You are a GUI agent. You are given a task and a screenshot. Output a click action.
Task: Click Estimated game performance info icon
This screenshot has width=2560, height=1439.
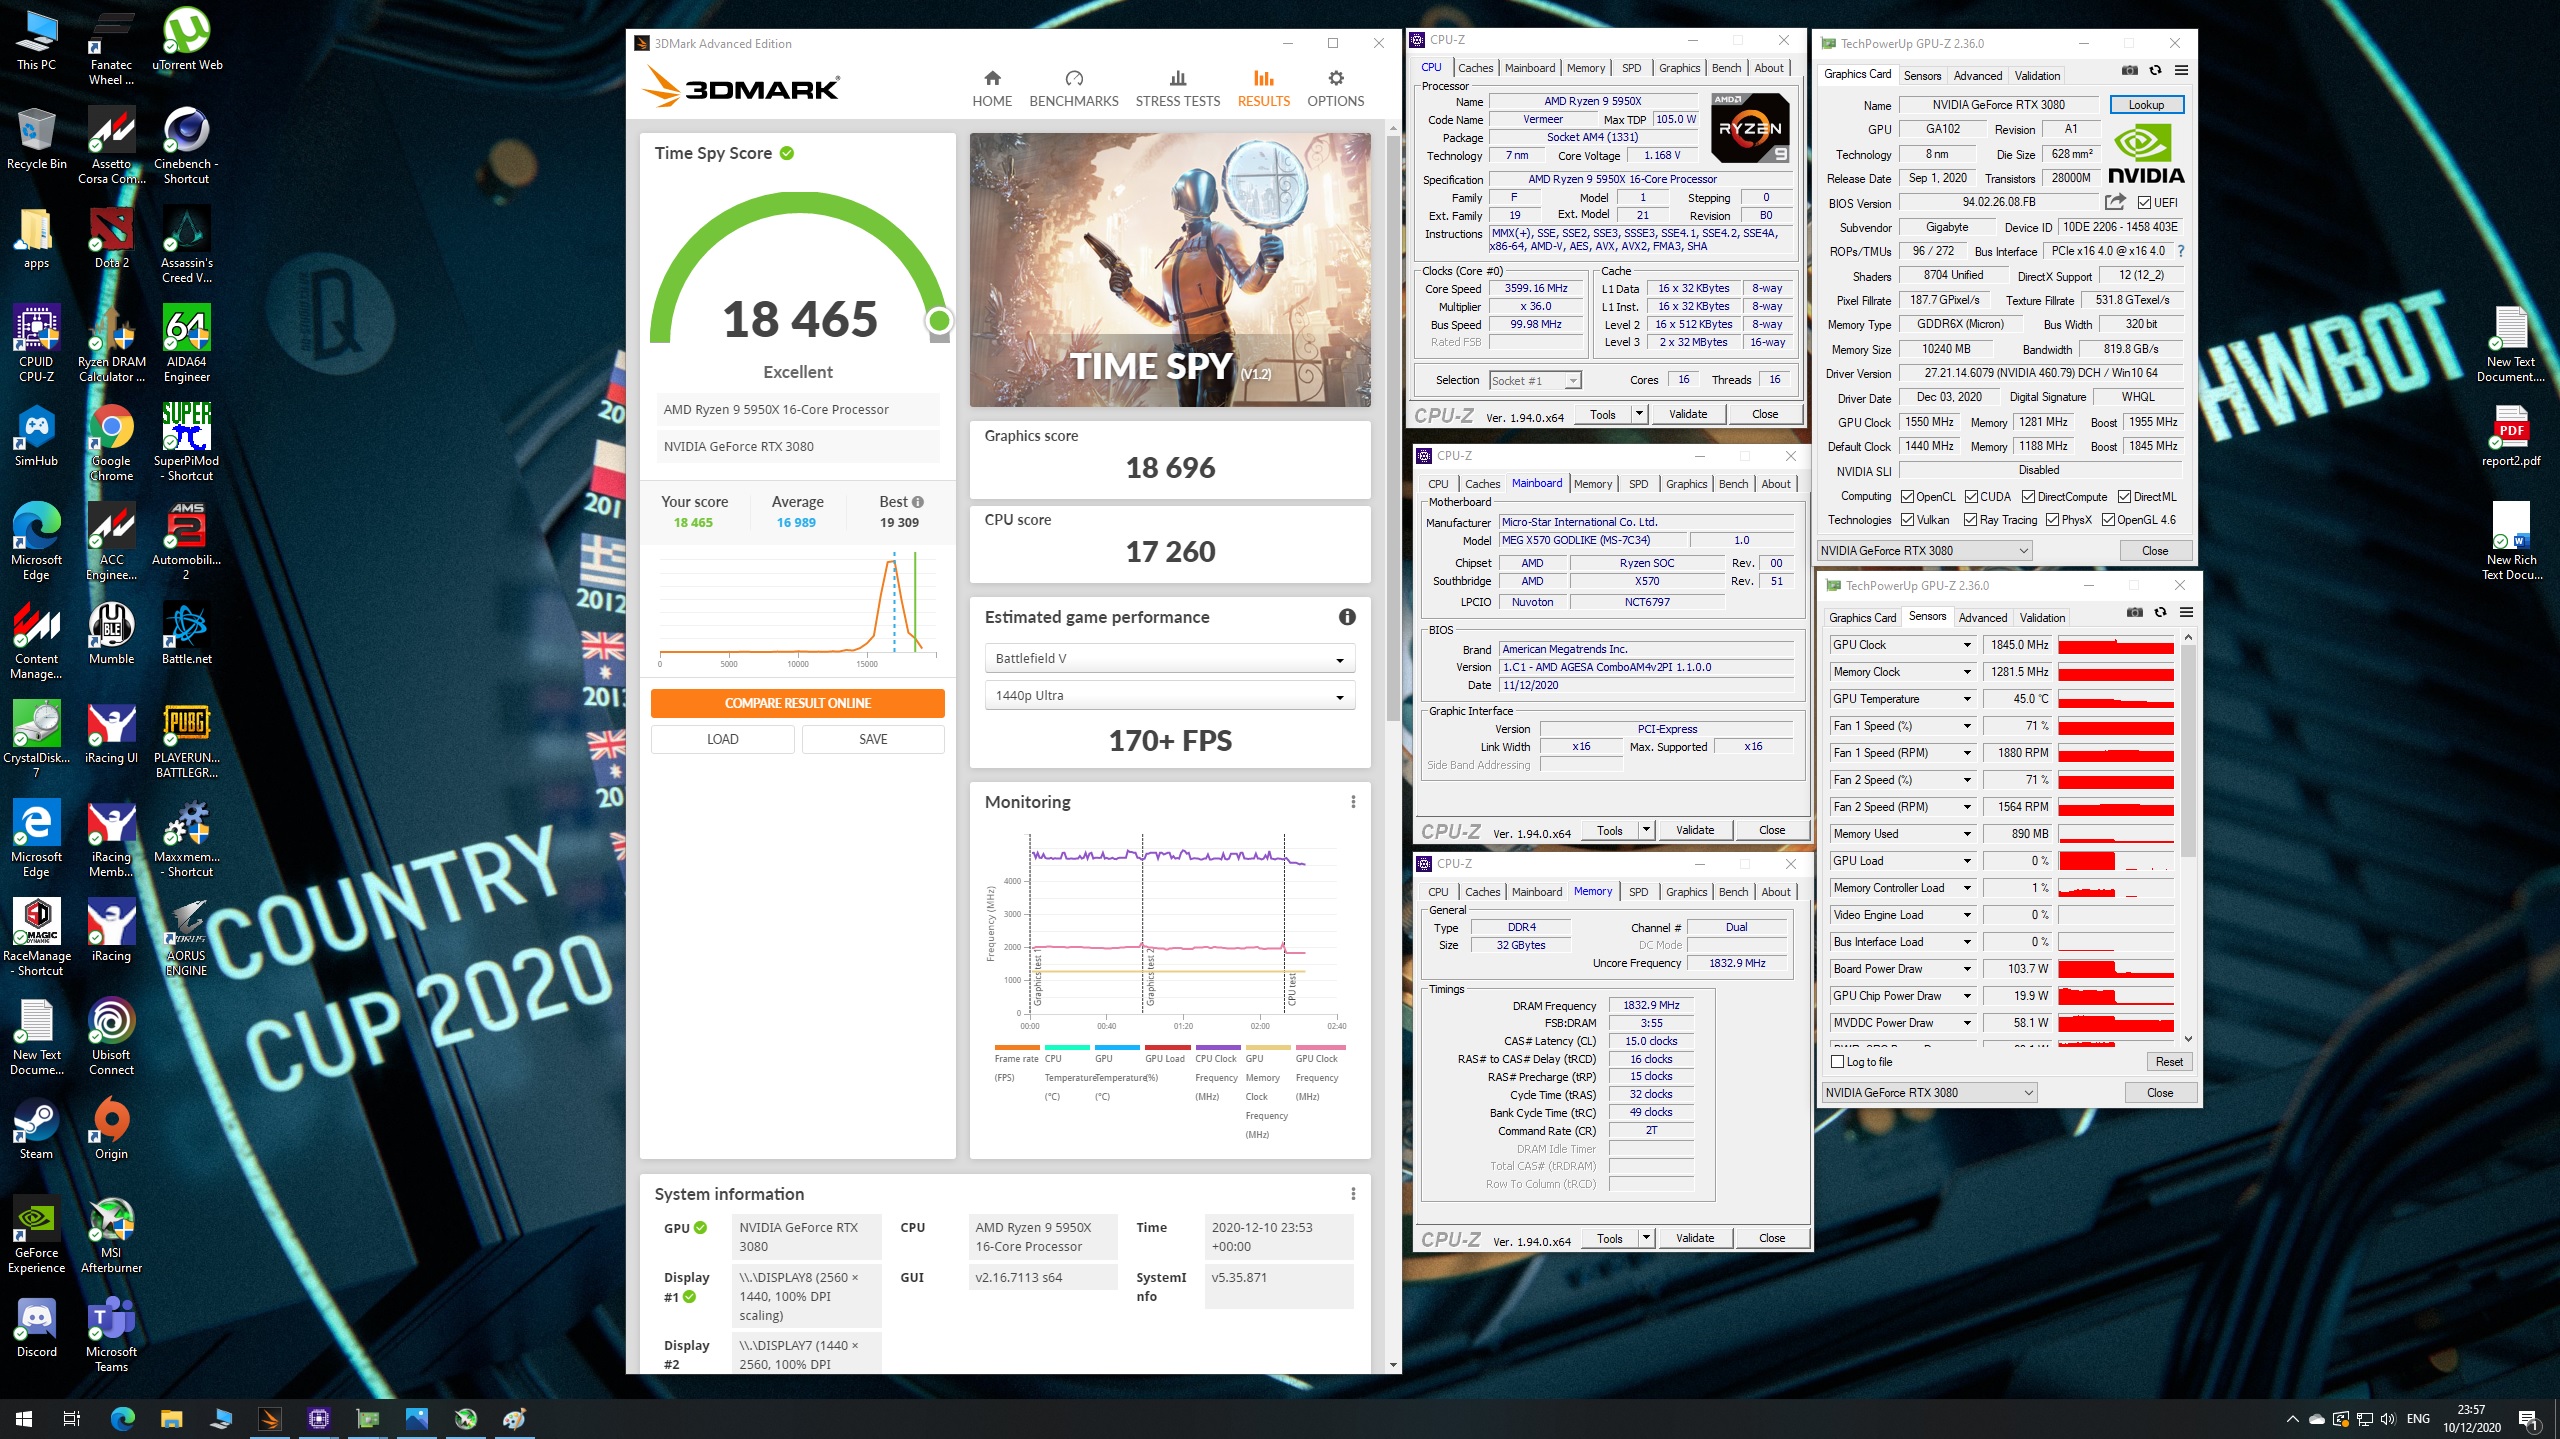(x=1347, y=617)
